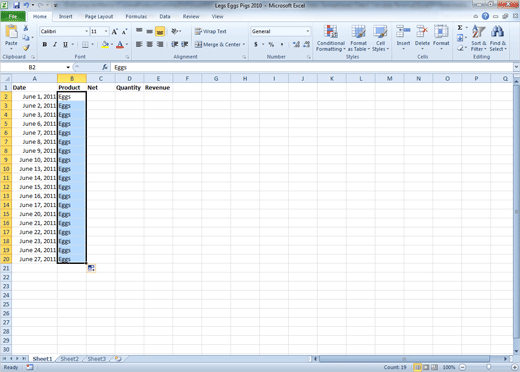Click the Decrease Indent icon
Screen dimensions: 520x372
174,44
